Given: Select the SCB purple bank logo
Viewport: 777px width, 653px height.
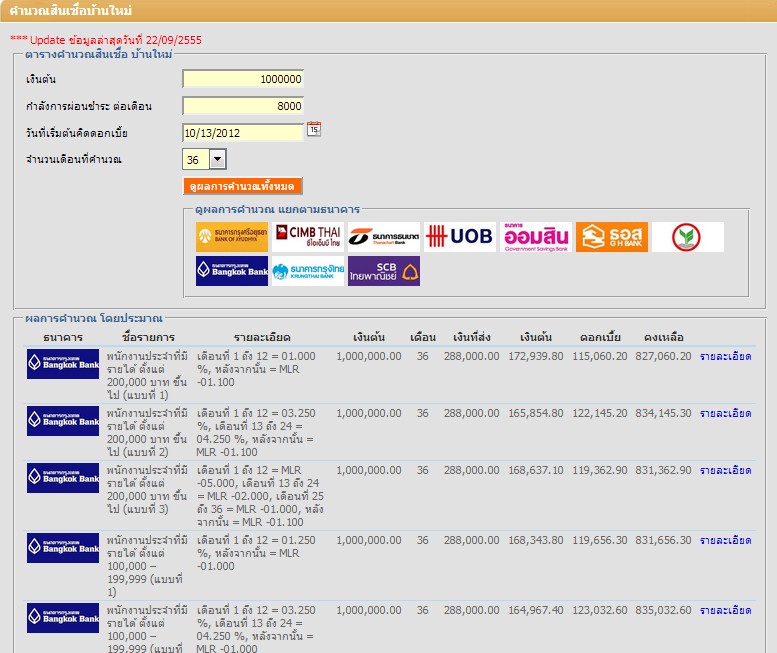Looking at the screenshot, I should pos(384,271).
